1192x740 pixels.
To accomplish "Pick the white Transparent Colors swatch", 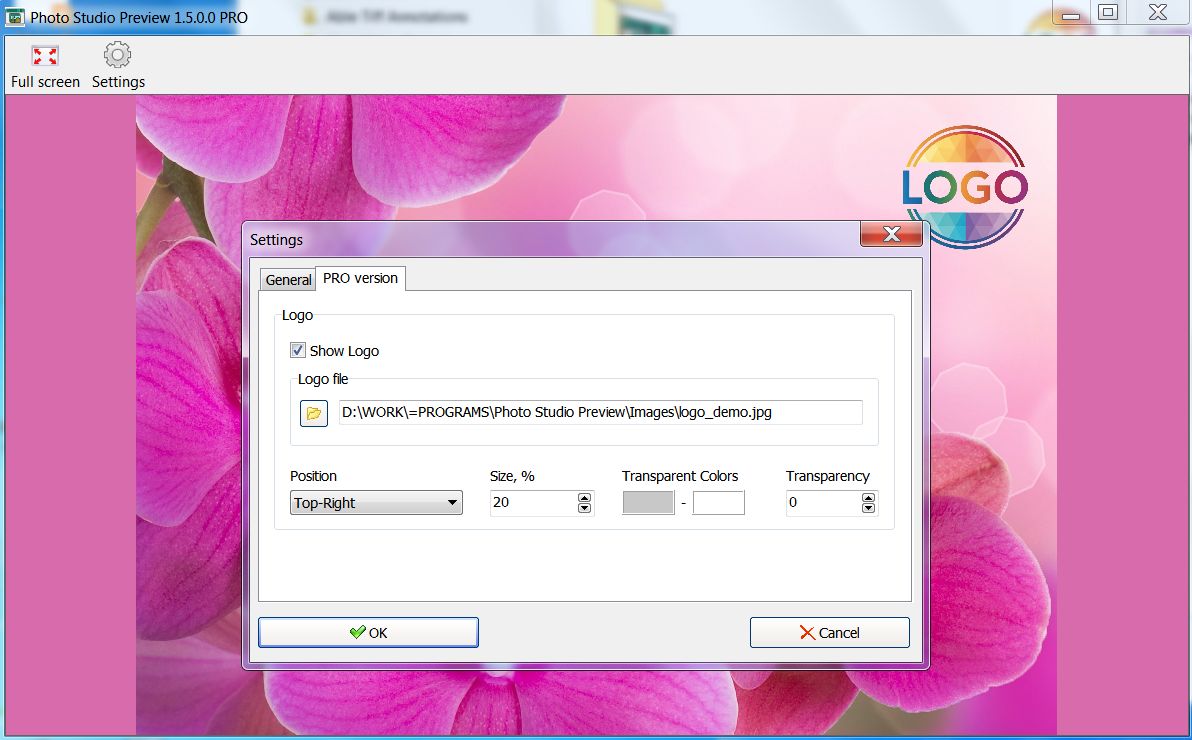I will [x=718, y=503].
